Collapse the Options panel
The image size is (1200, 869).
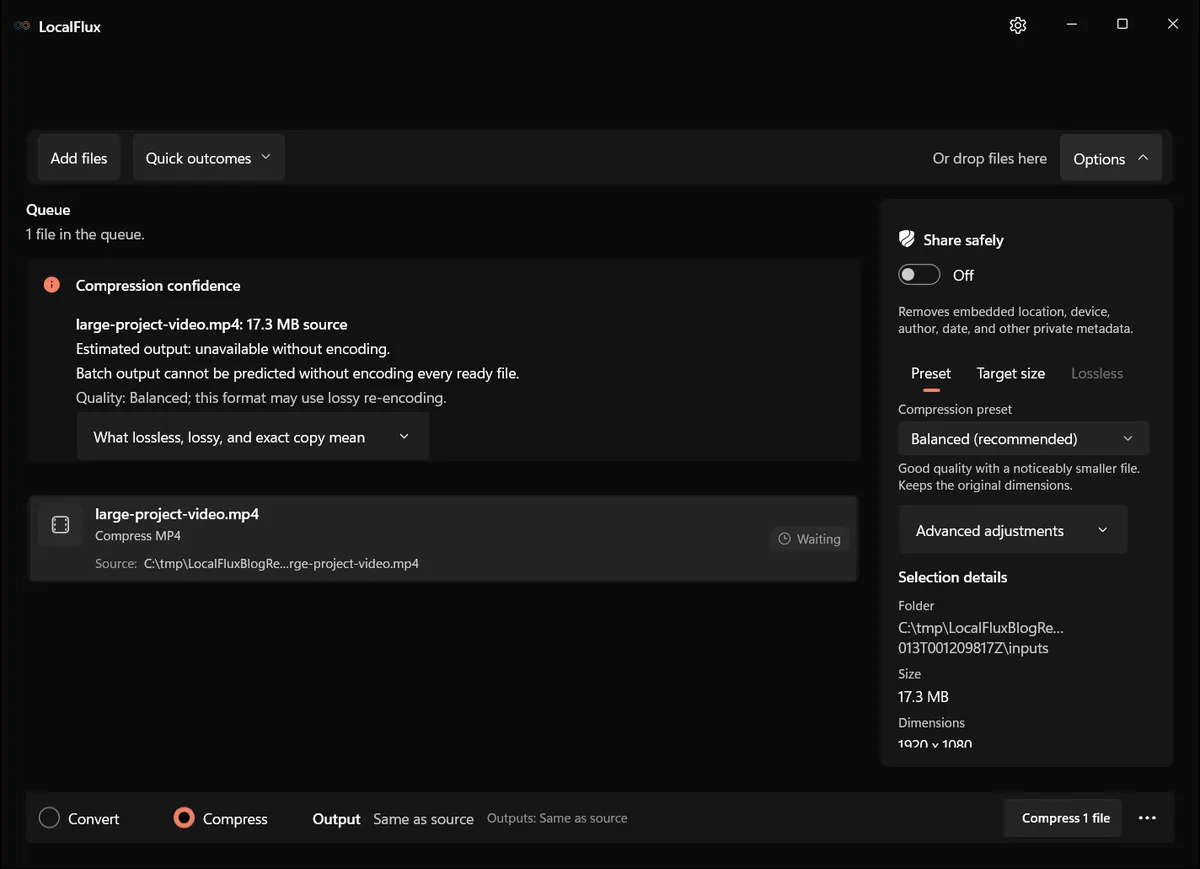click(1111, 158)
